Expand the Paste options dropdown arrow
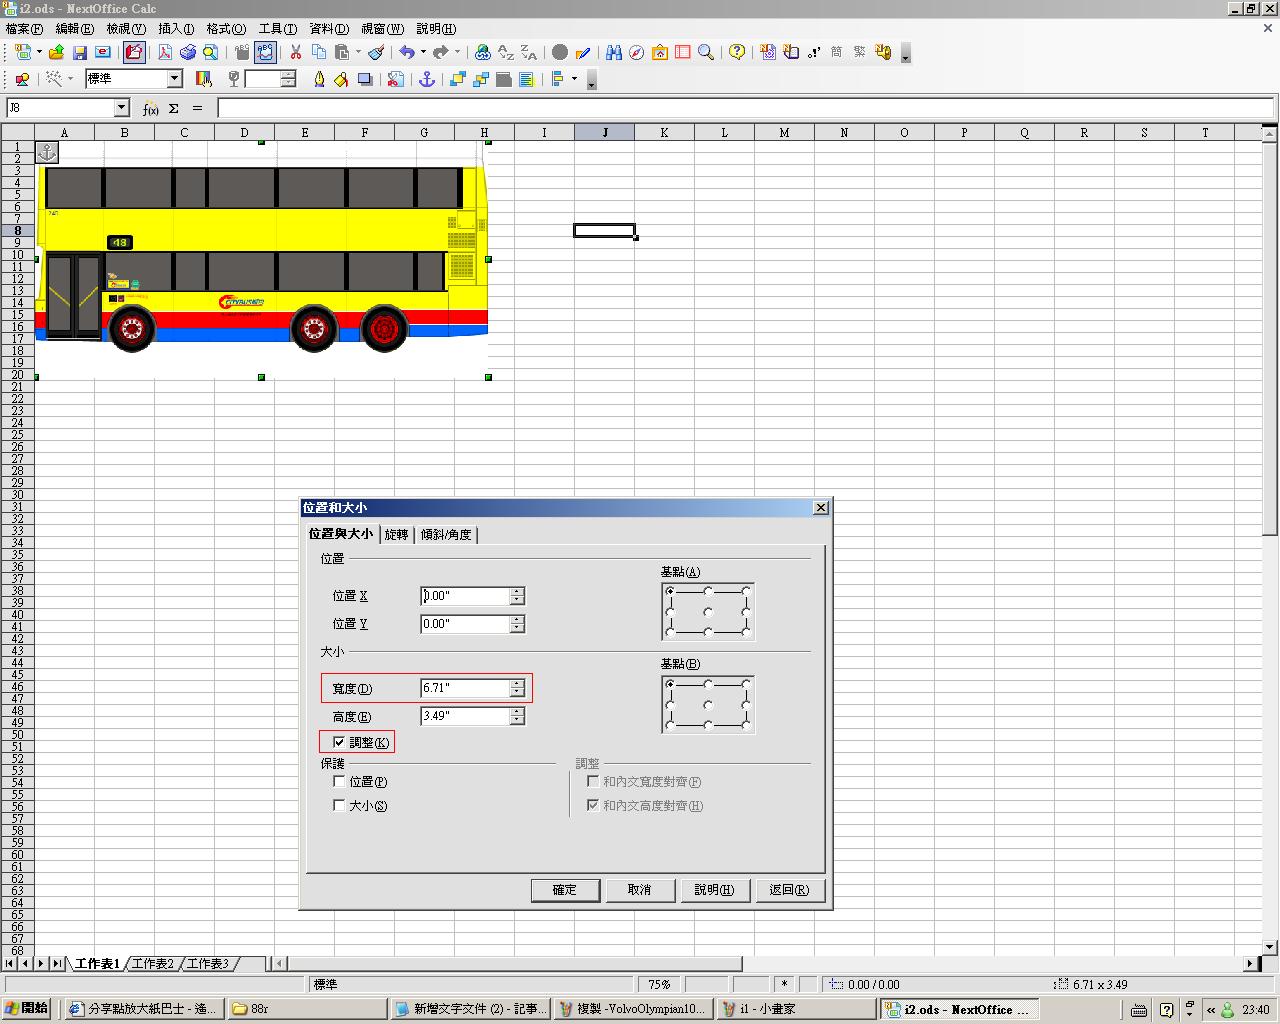 (358, 52)
